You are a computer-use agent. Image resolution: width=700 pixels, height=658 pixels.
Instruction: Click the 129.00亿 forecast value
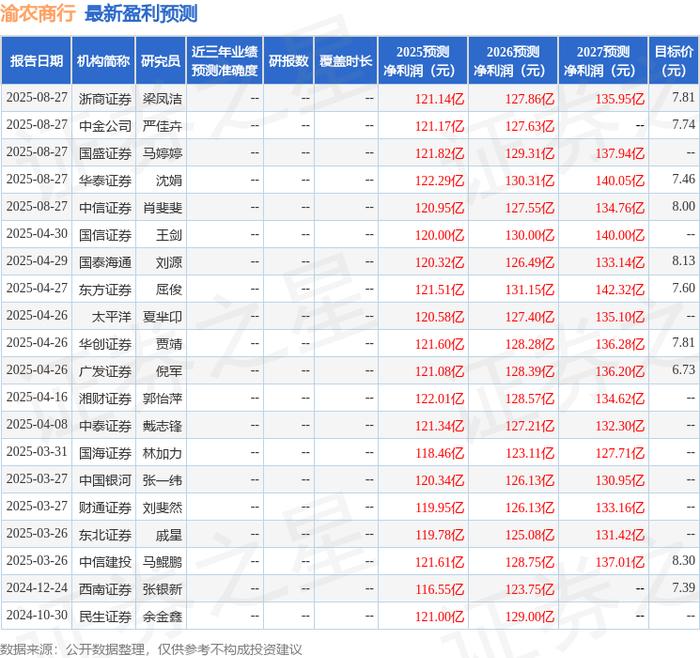(x=530, y=616)
